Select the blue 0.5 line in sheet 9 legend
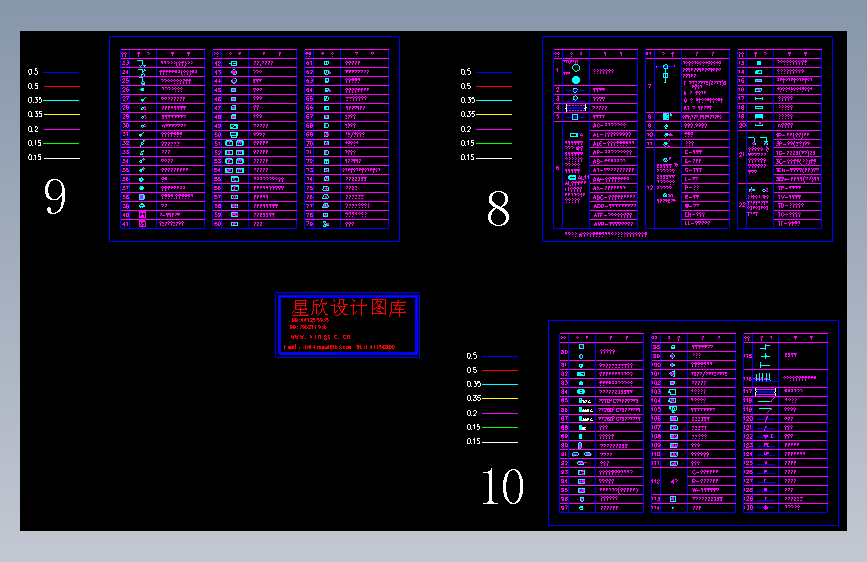The image size is (867, 562). [x=61, y=72]
